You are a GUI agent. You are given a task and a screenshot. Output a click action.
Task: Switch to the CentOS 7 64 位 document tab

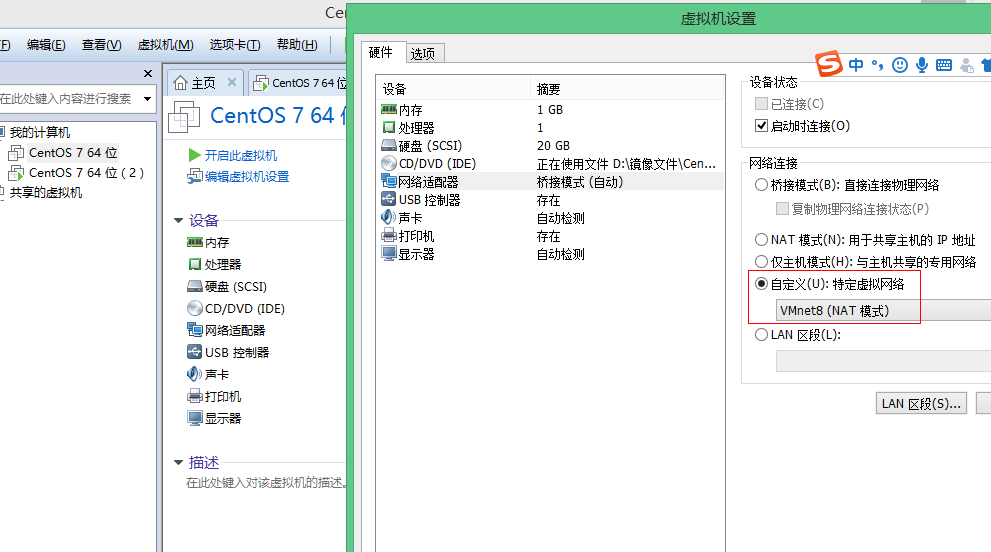300,83
